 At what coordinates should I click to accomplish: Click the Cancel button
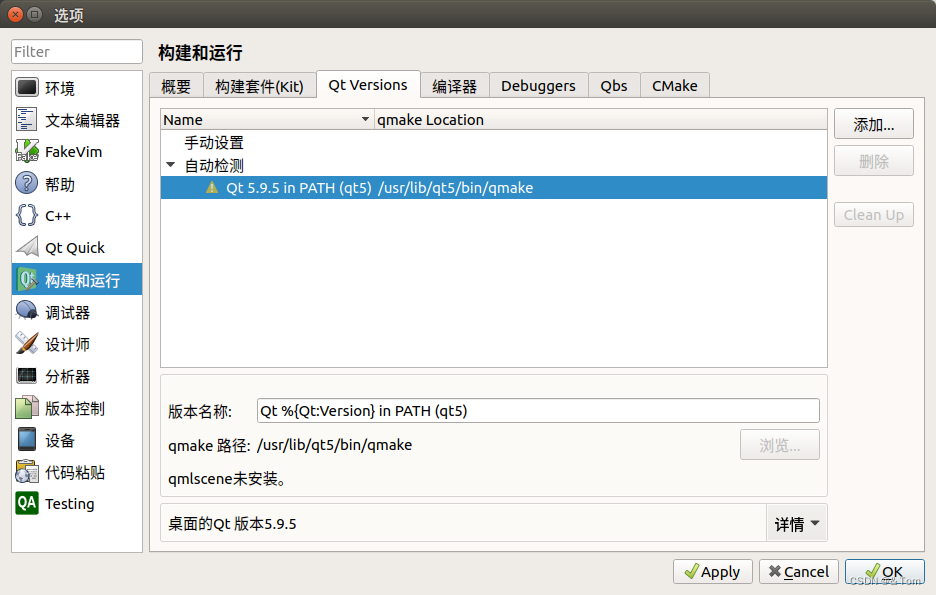pos(799,572)
